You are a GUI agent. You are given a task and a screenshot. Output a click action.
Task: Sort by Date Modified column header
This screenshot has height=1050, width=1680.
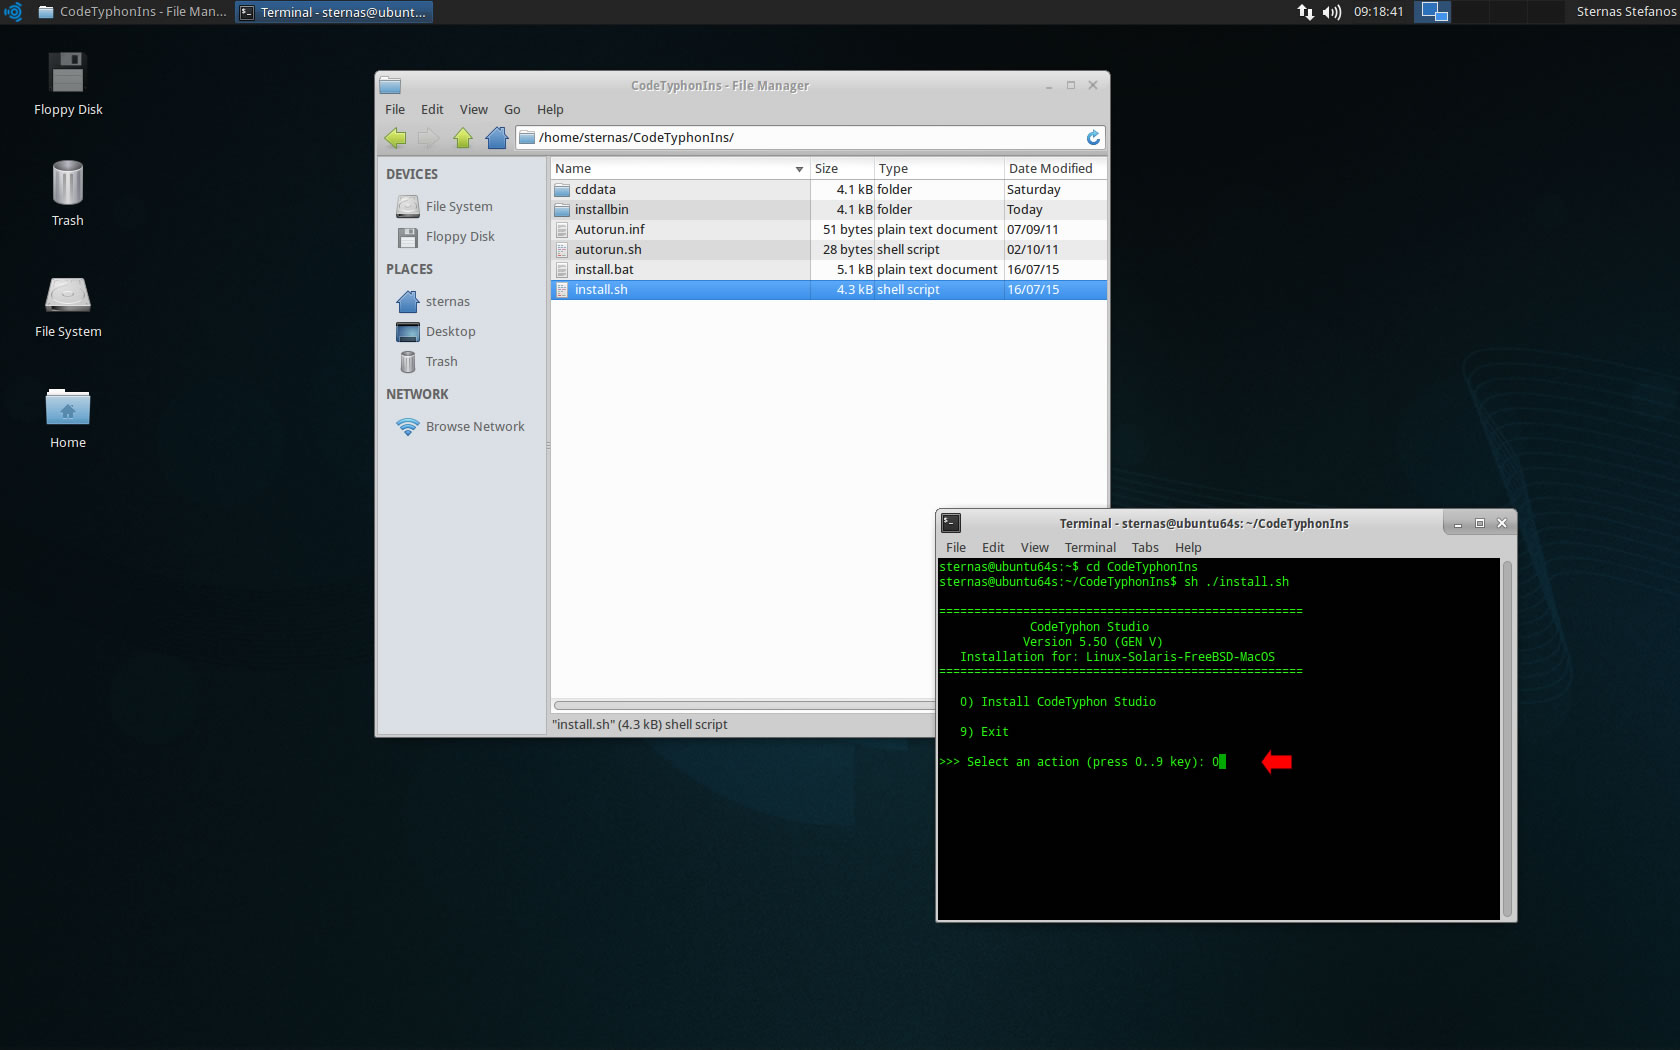point(1055,169)
